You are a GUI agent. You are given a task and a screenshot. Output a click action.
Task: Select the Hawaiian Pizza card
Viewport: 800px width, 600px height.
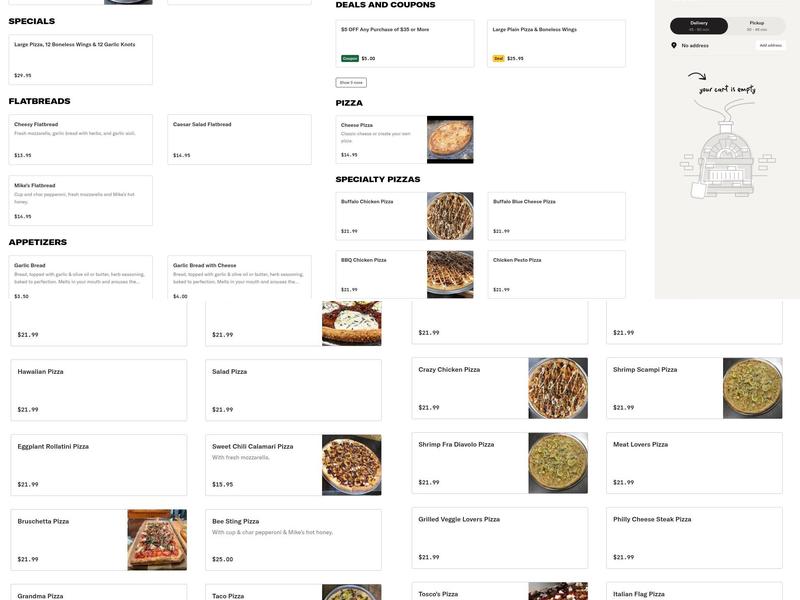[98, 390]
